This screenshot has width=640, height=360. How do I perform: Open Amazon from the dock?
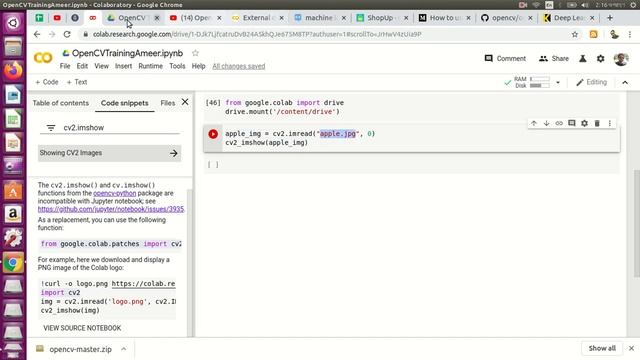point(13,214)
